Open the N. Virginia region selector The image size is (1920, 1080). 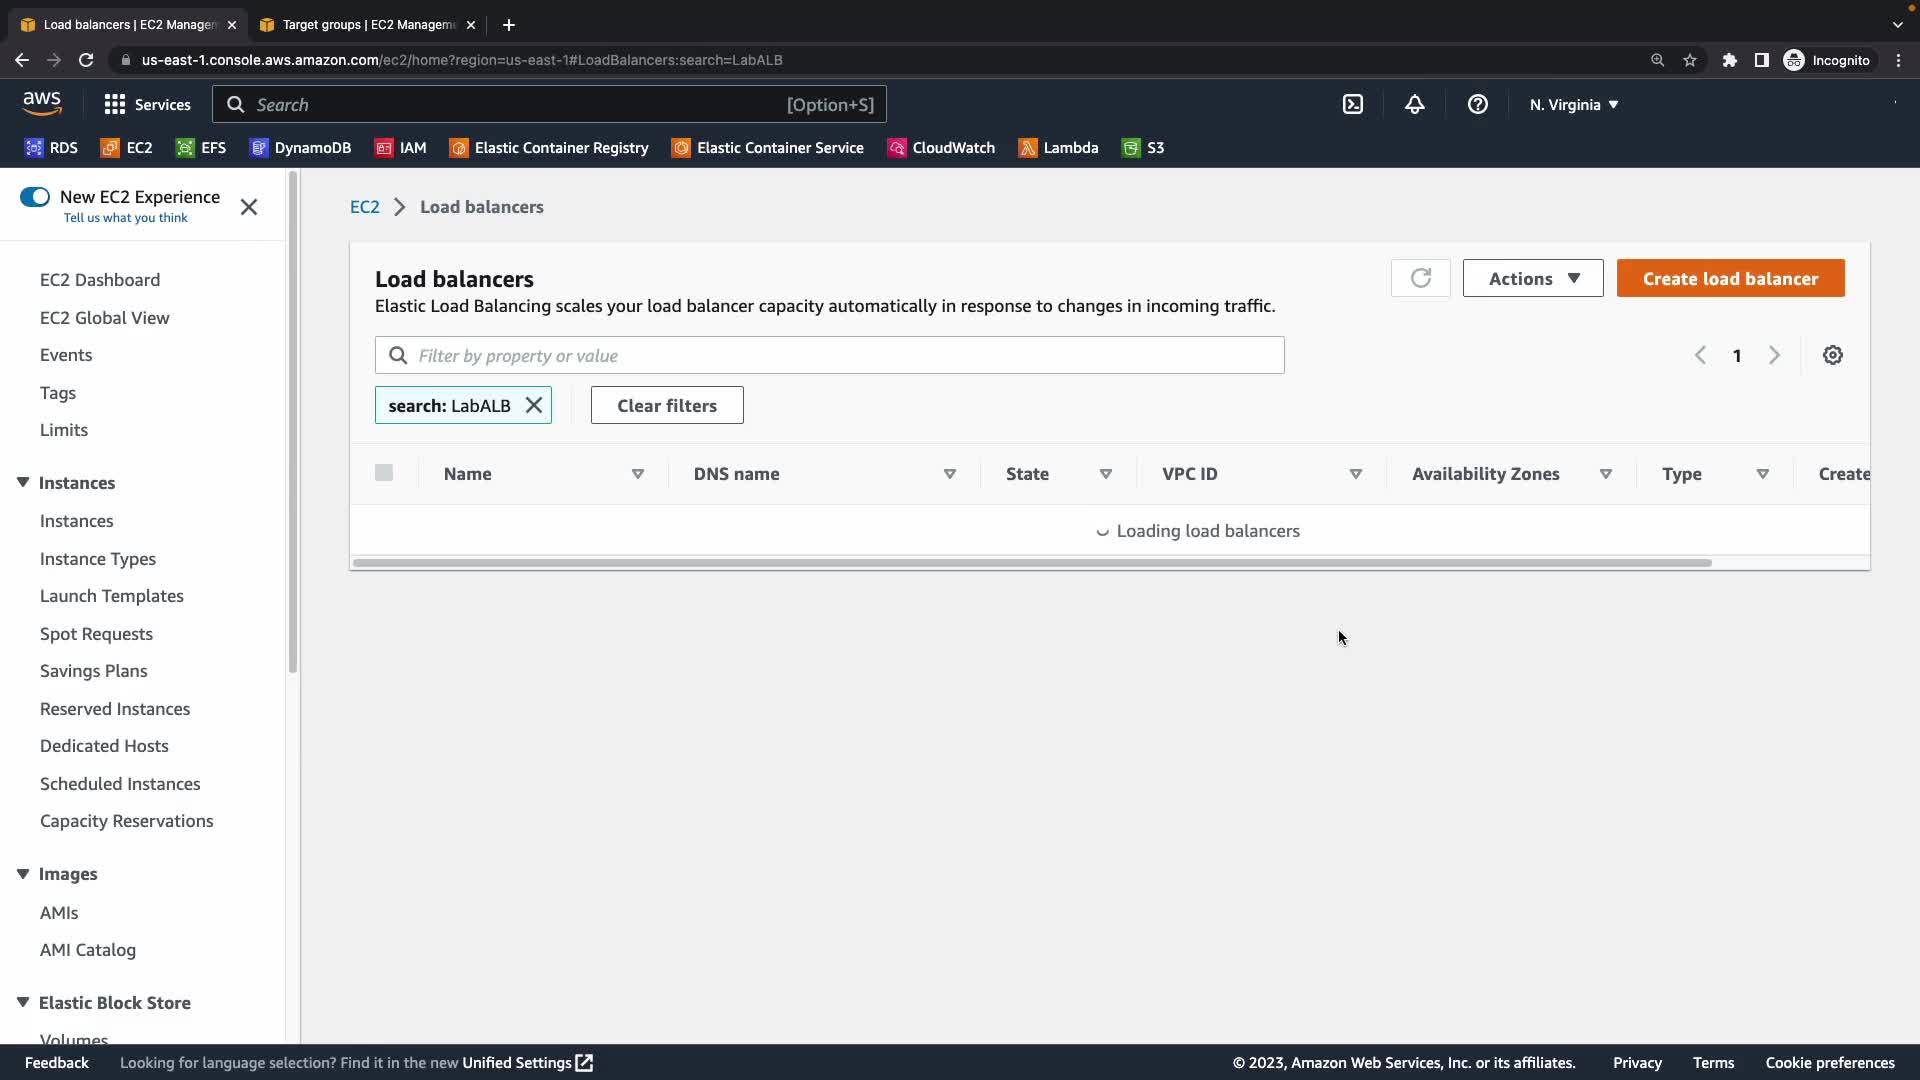[1573, 104]
